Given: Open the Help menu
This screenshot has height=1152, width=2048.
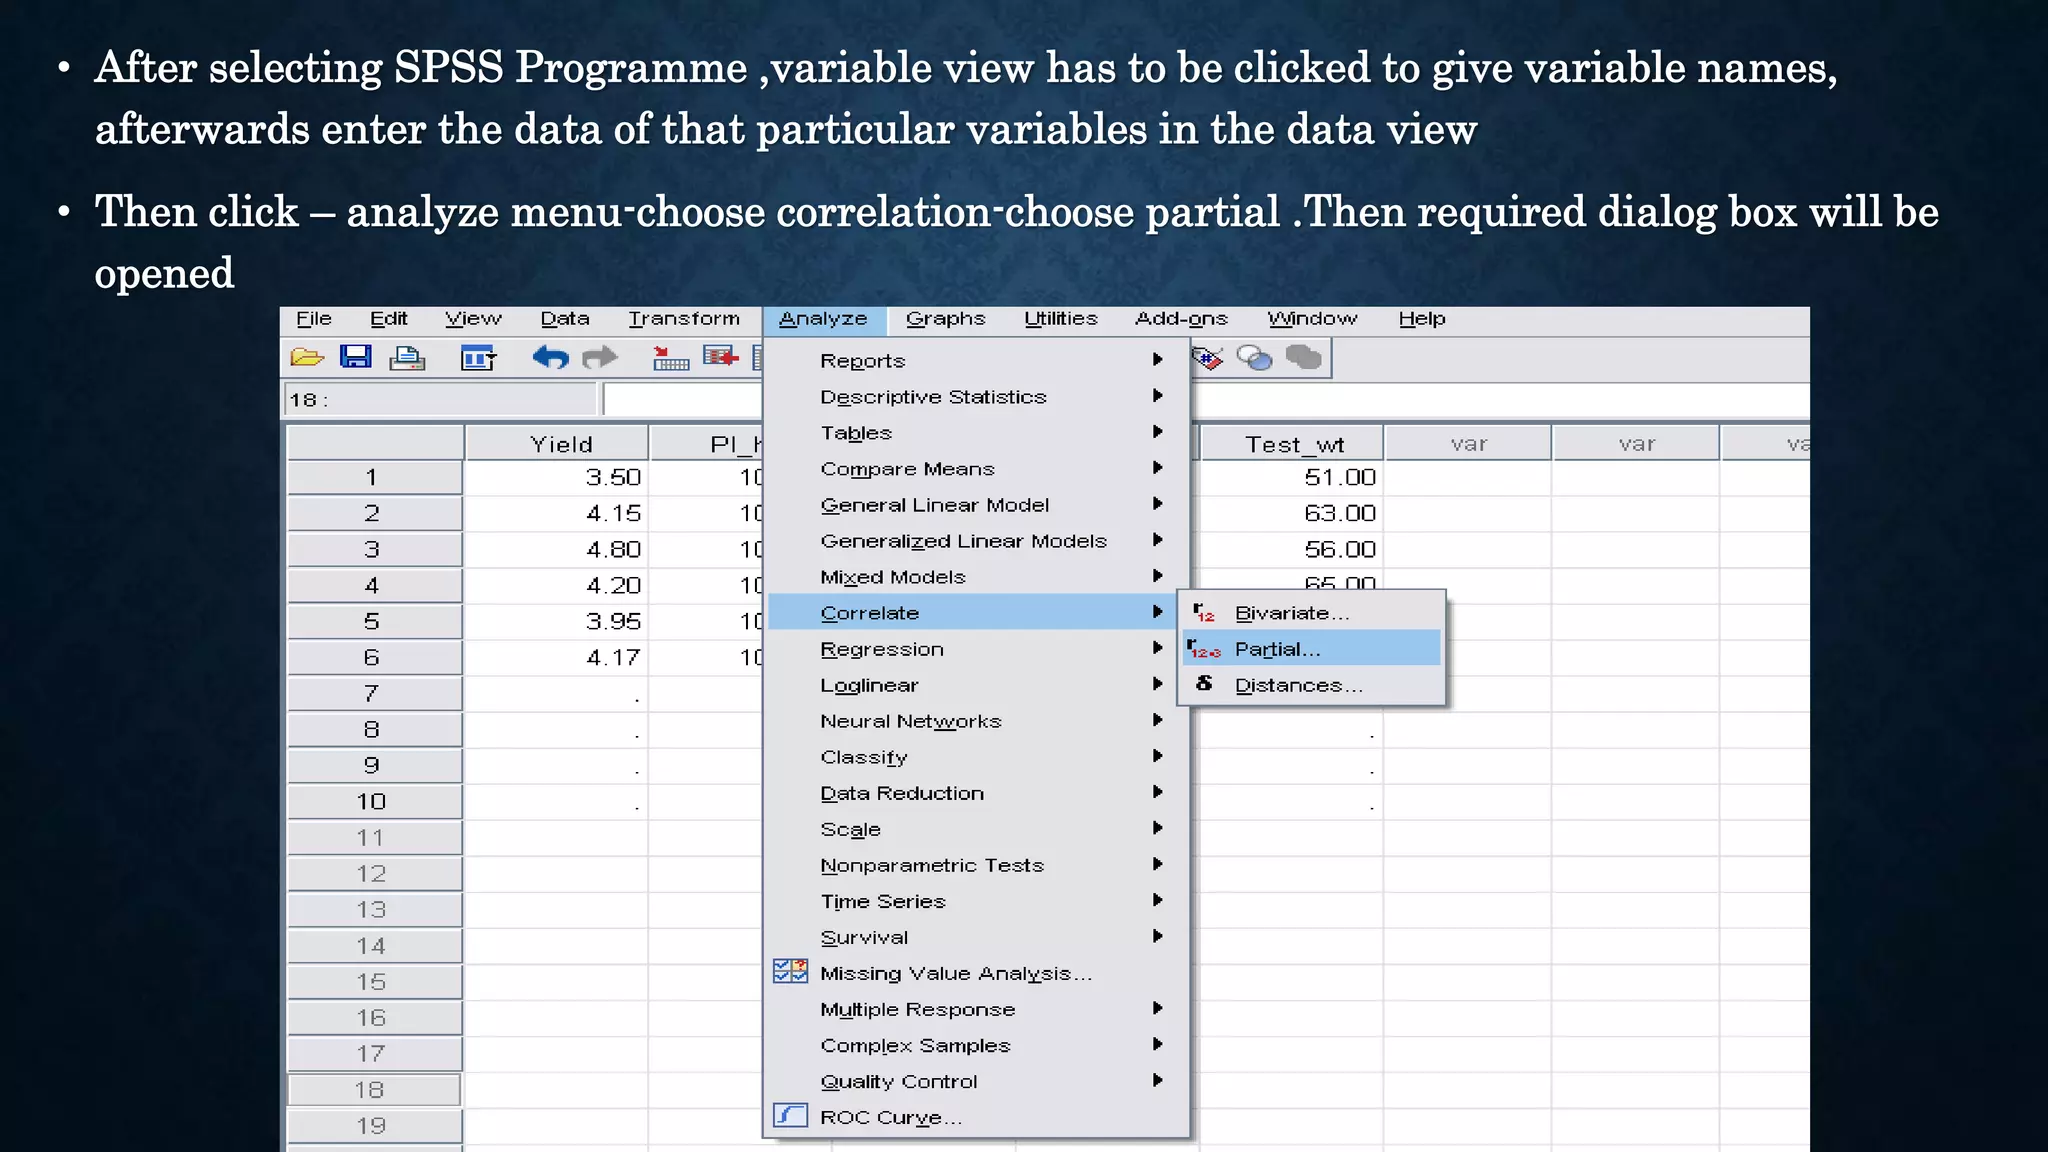Looking at the screenshot, I should (1422, 319).
